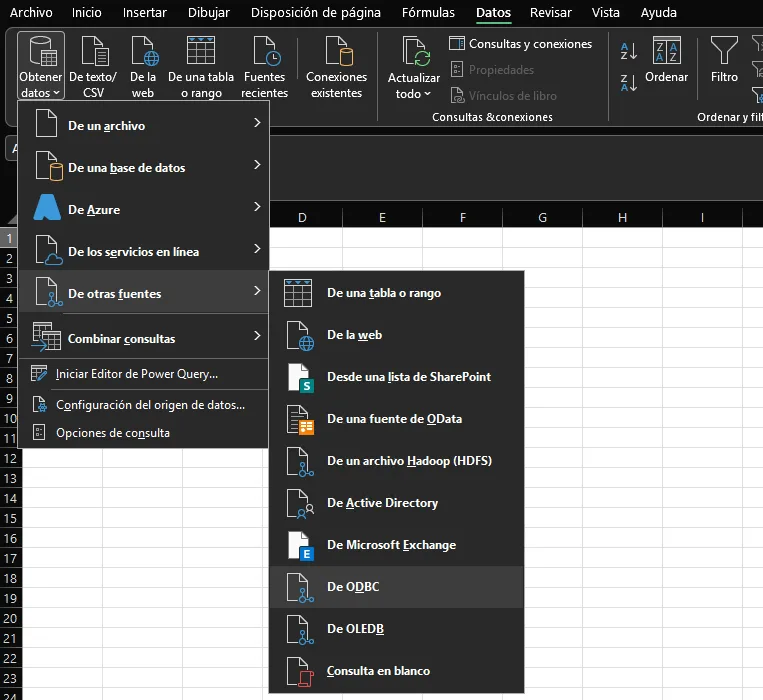763x700 pixels.
Task: Switch to the Inicio tab
Action: [x=87, y=13]
